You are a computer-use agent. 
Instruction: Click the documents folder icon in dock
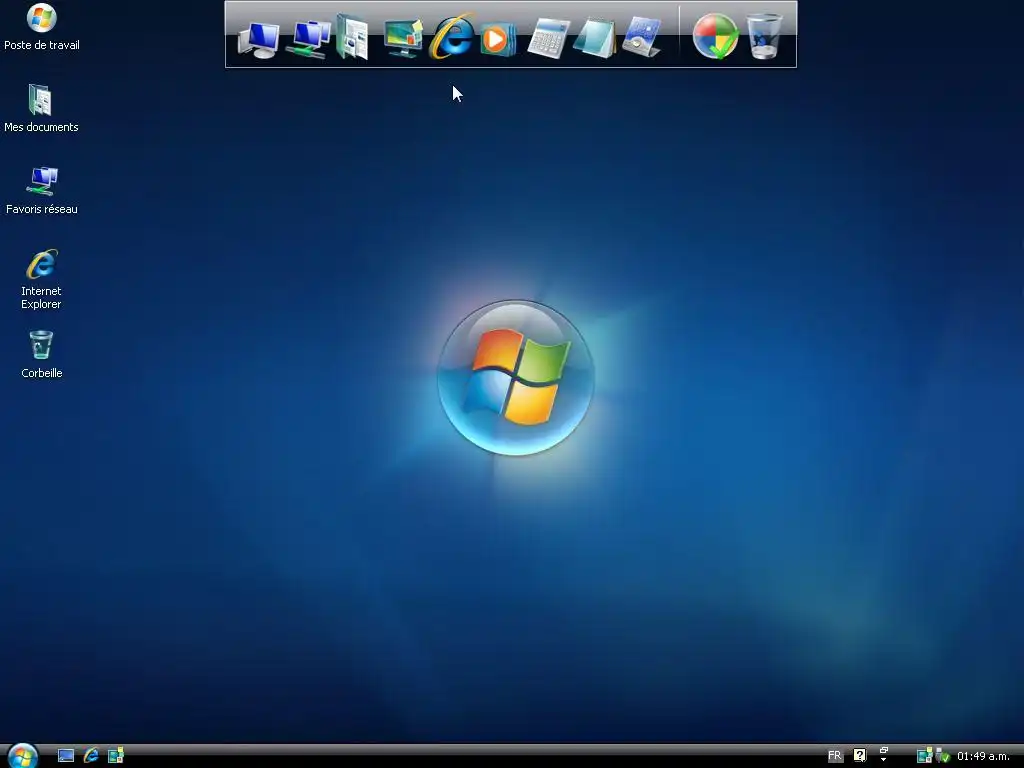coord(353,38)
